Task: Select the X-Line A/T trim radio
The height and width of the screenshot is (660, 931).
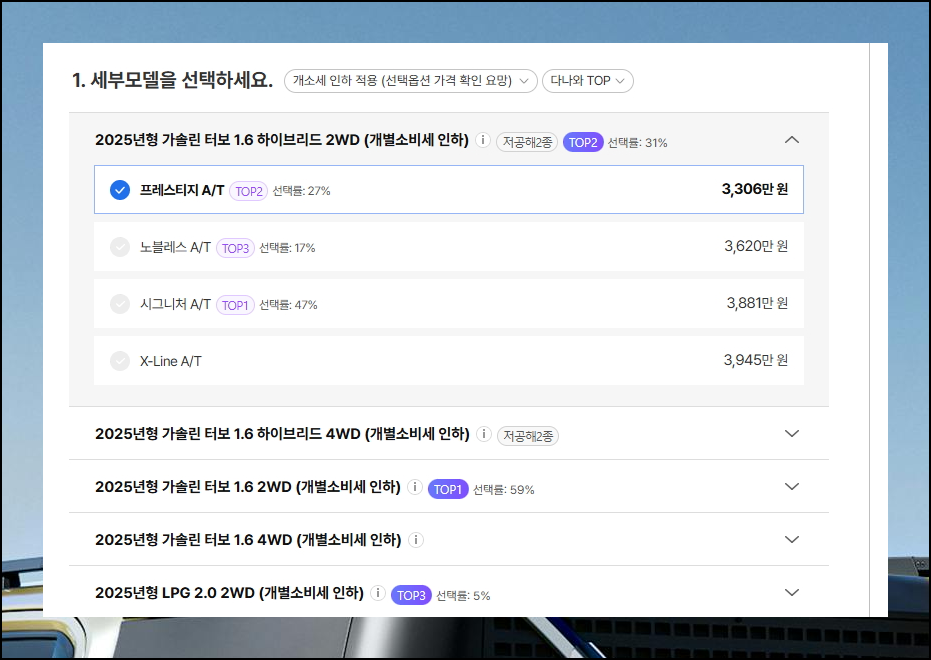Action: coord(120,361)
